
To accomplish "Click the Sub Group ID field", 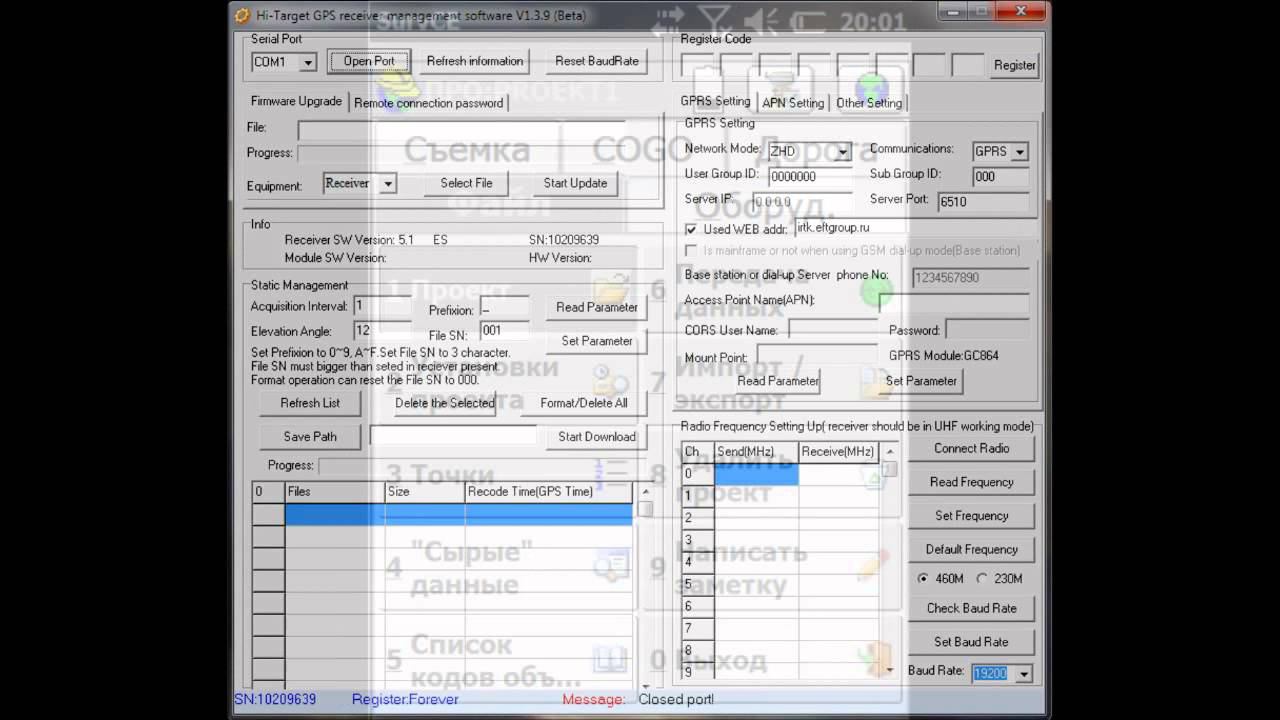I will pyautogui.click(x=1001, y=177).
